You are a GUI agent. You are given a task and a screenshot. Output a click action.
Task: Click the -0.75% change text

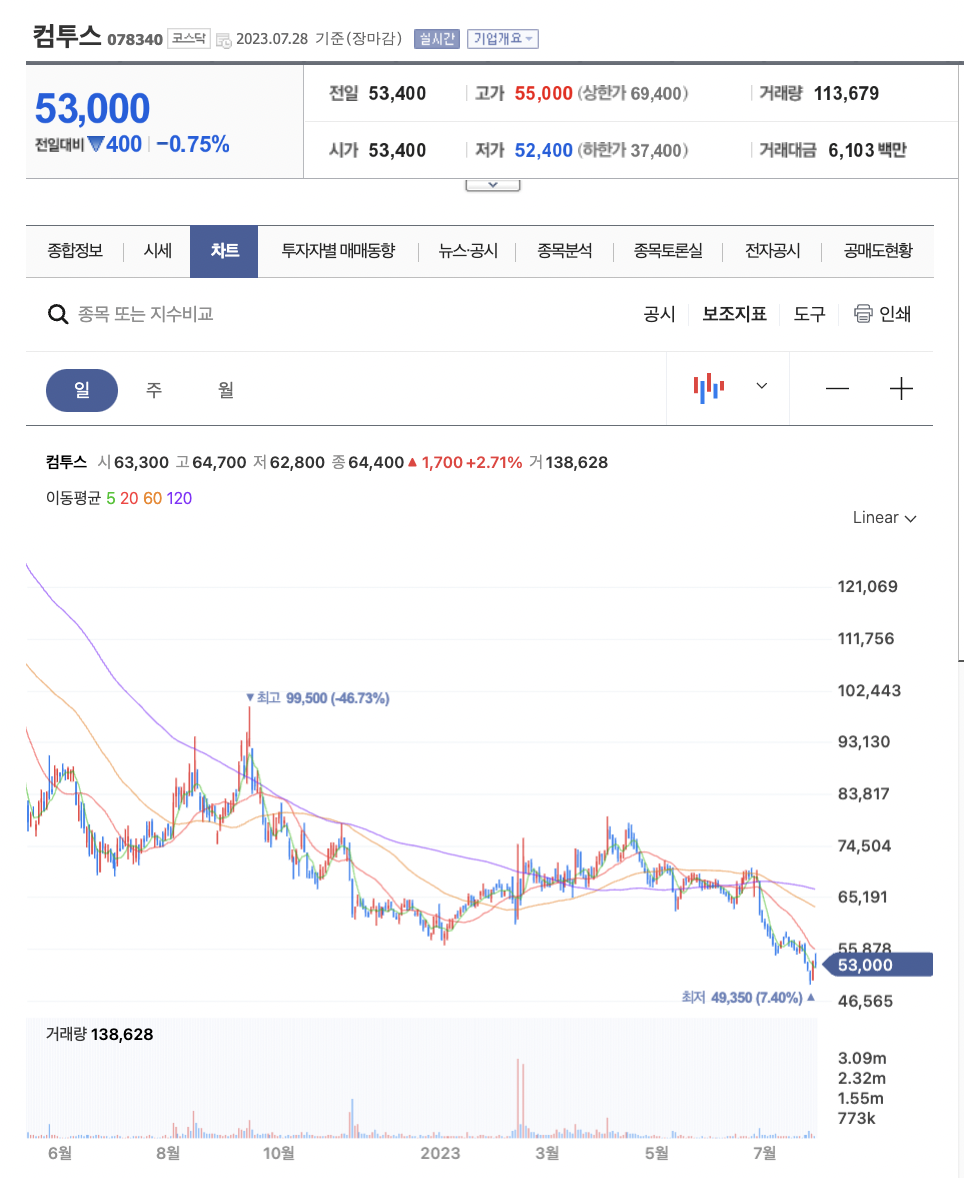(192, 144)
